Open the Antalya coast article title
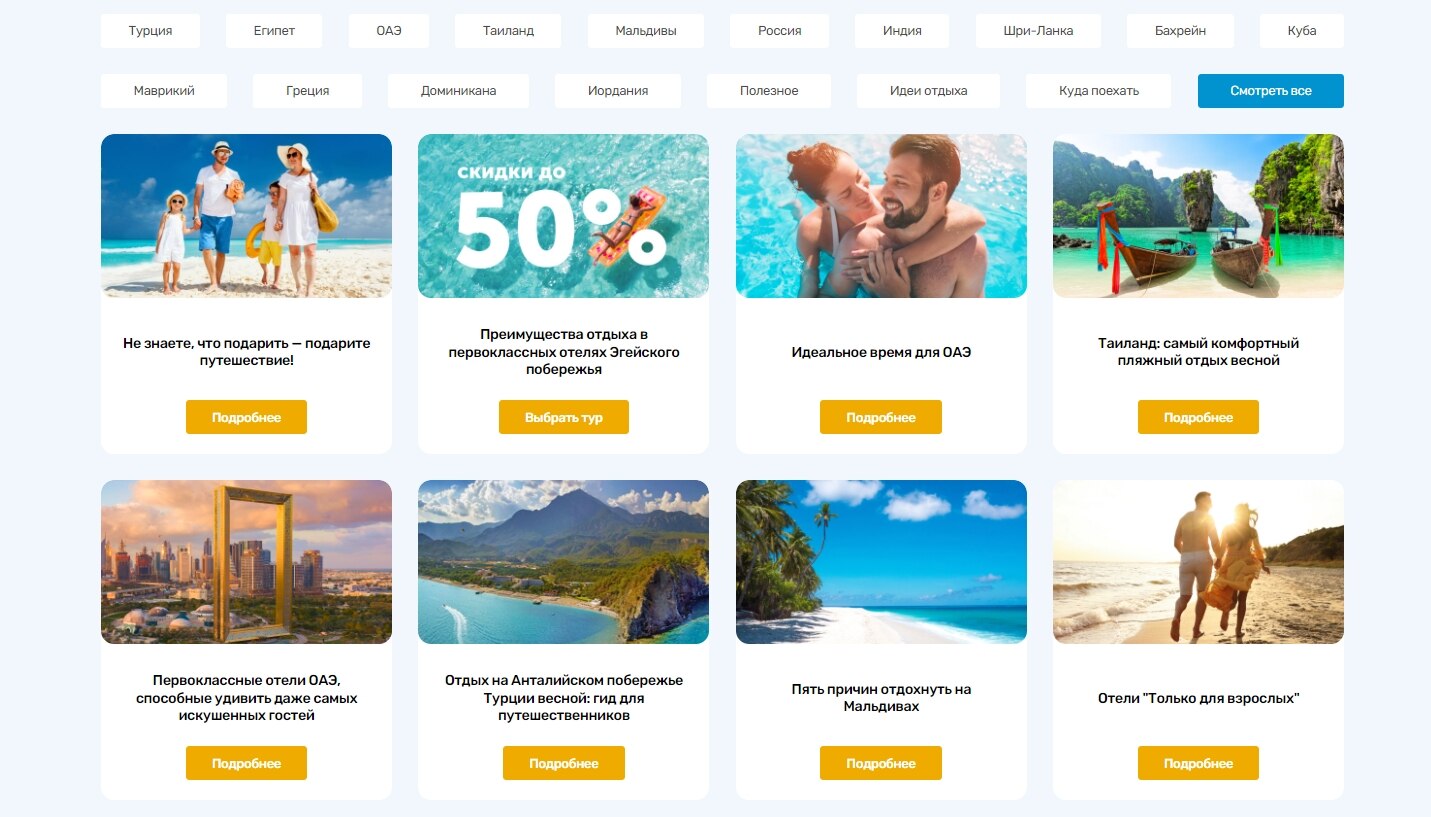Viewport: 1431px width, 817px height. click(x=564, y=698)
